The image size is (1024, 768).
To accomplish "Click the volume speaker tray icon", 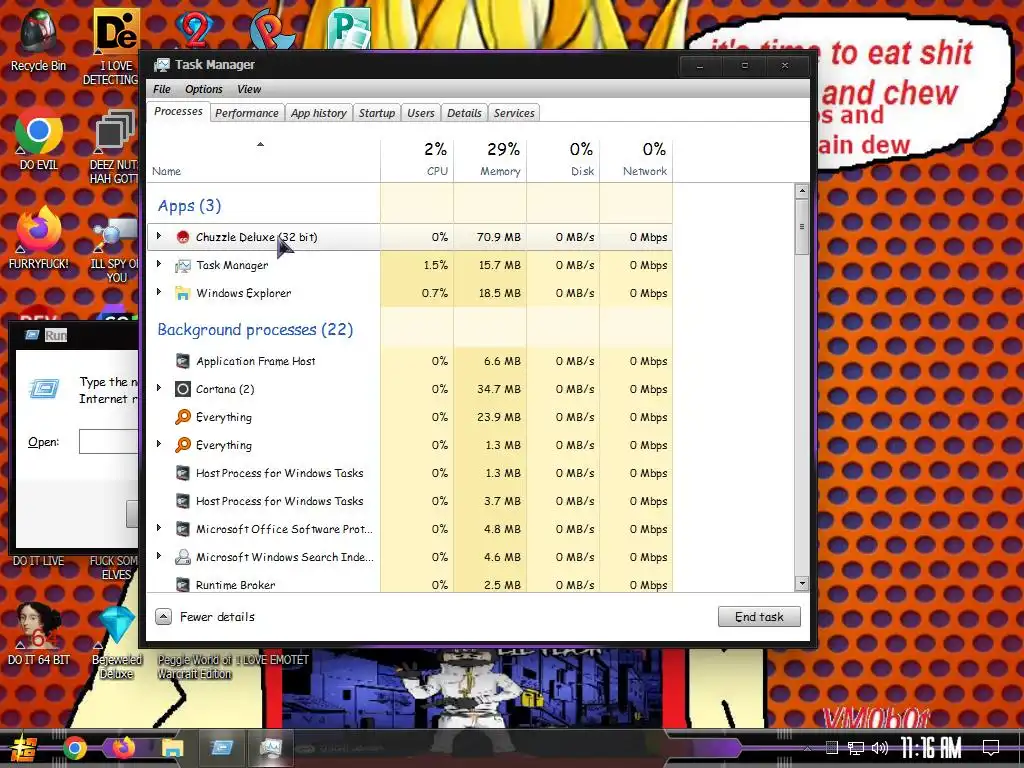I will [x=880, y=748].
